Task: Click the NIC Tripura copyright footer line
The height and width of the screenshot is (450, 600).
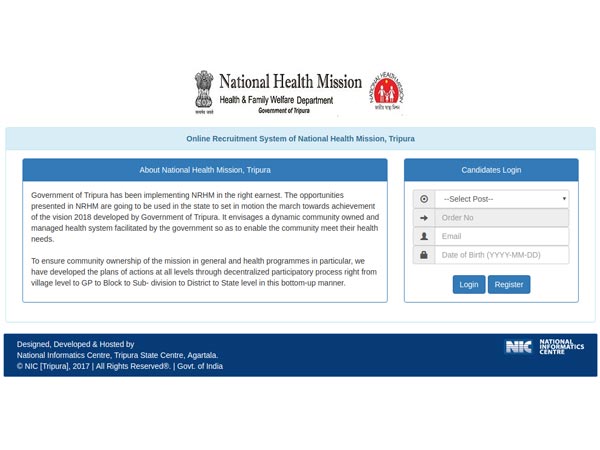Action: [120, 367]
